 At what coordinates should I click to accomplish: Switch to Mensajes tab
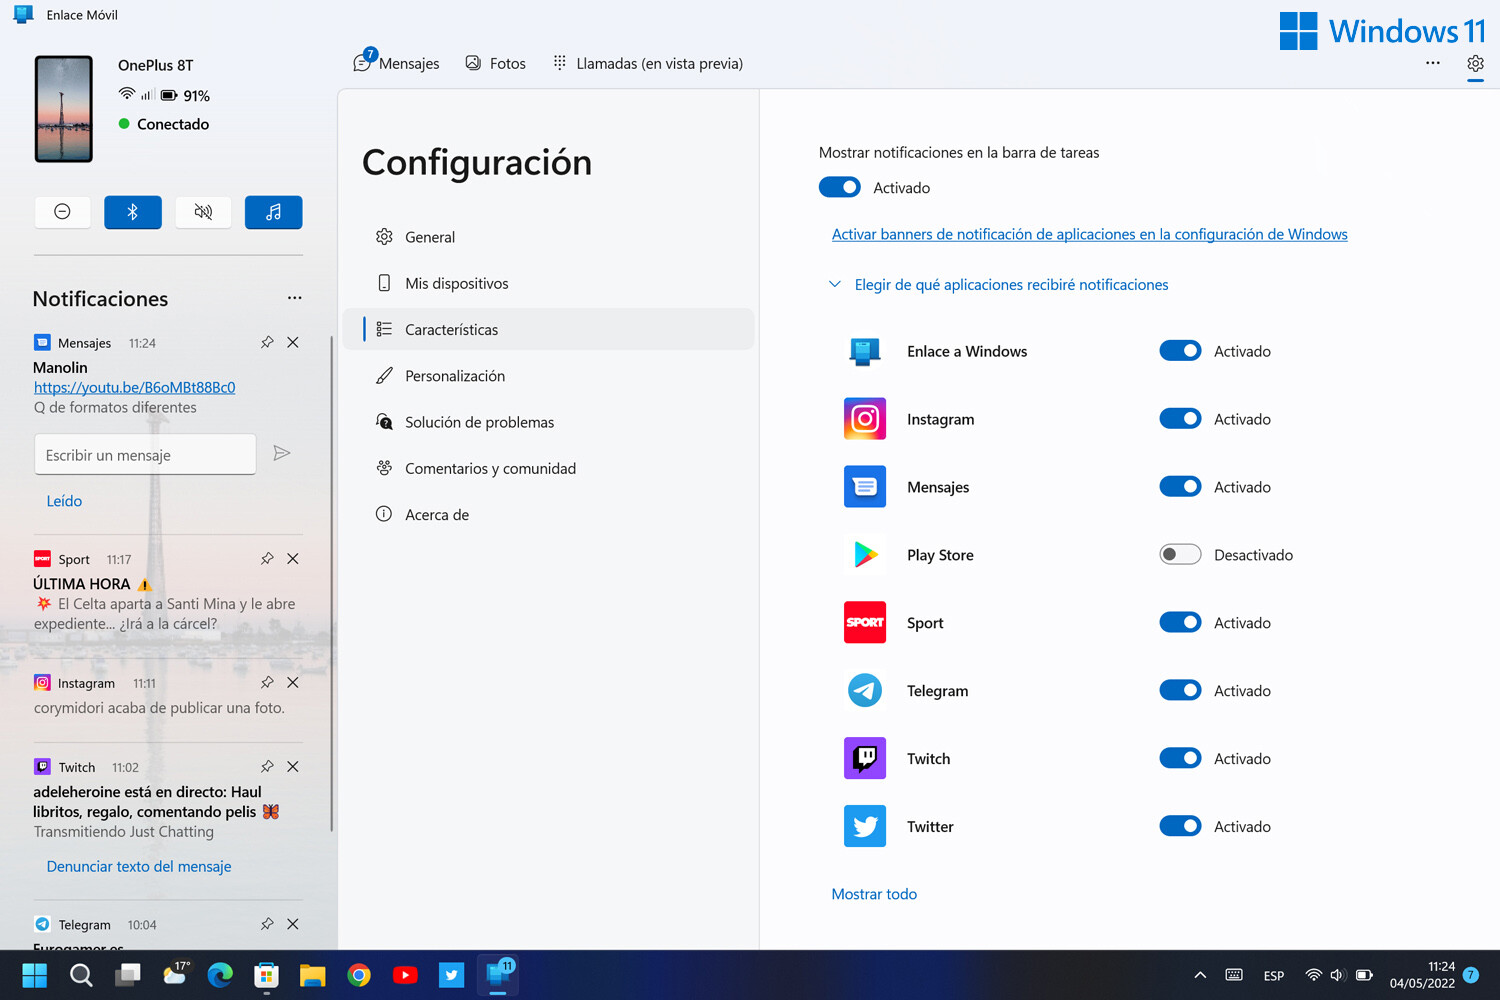(397, 63)
